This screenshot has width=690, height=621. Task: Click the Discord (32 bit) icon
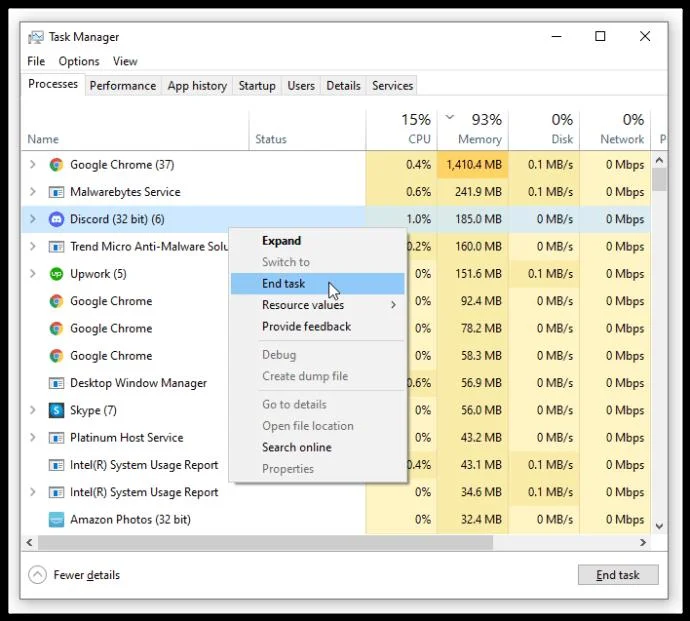[x=56, y=219]
